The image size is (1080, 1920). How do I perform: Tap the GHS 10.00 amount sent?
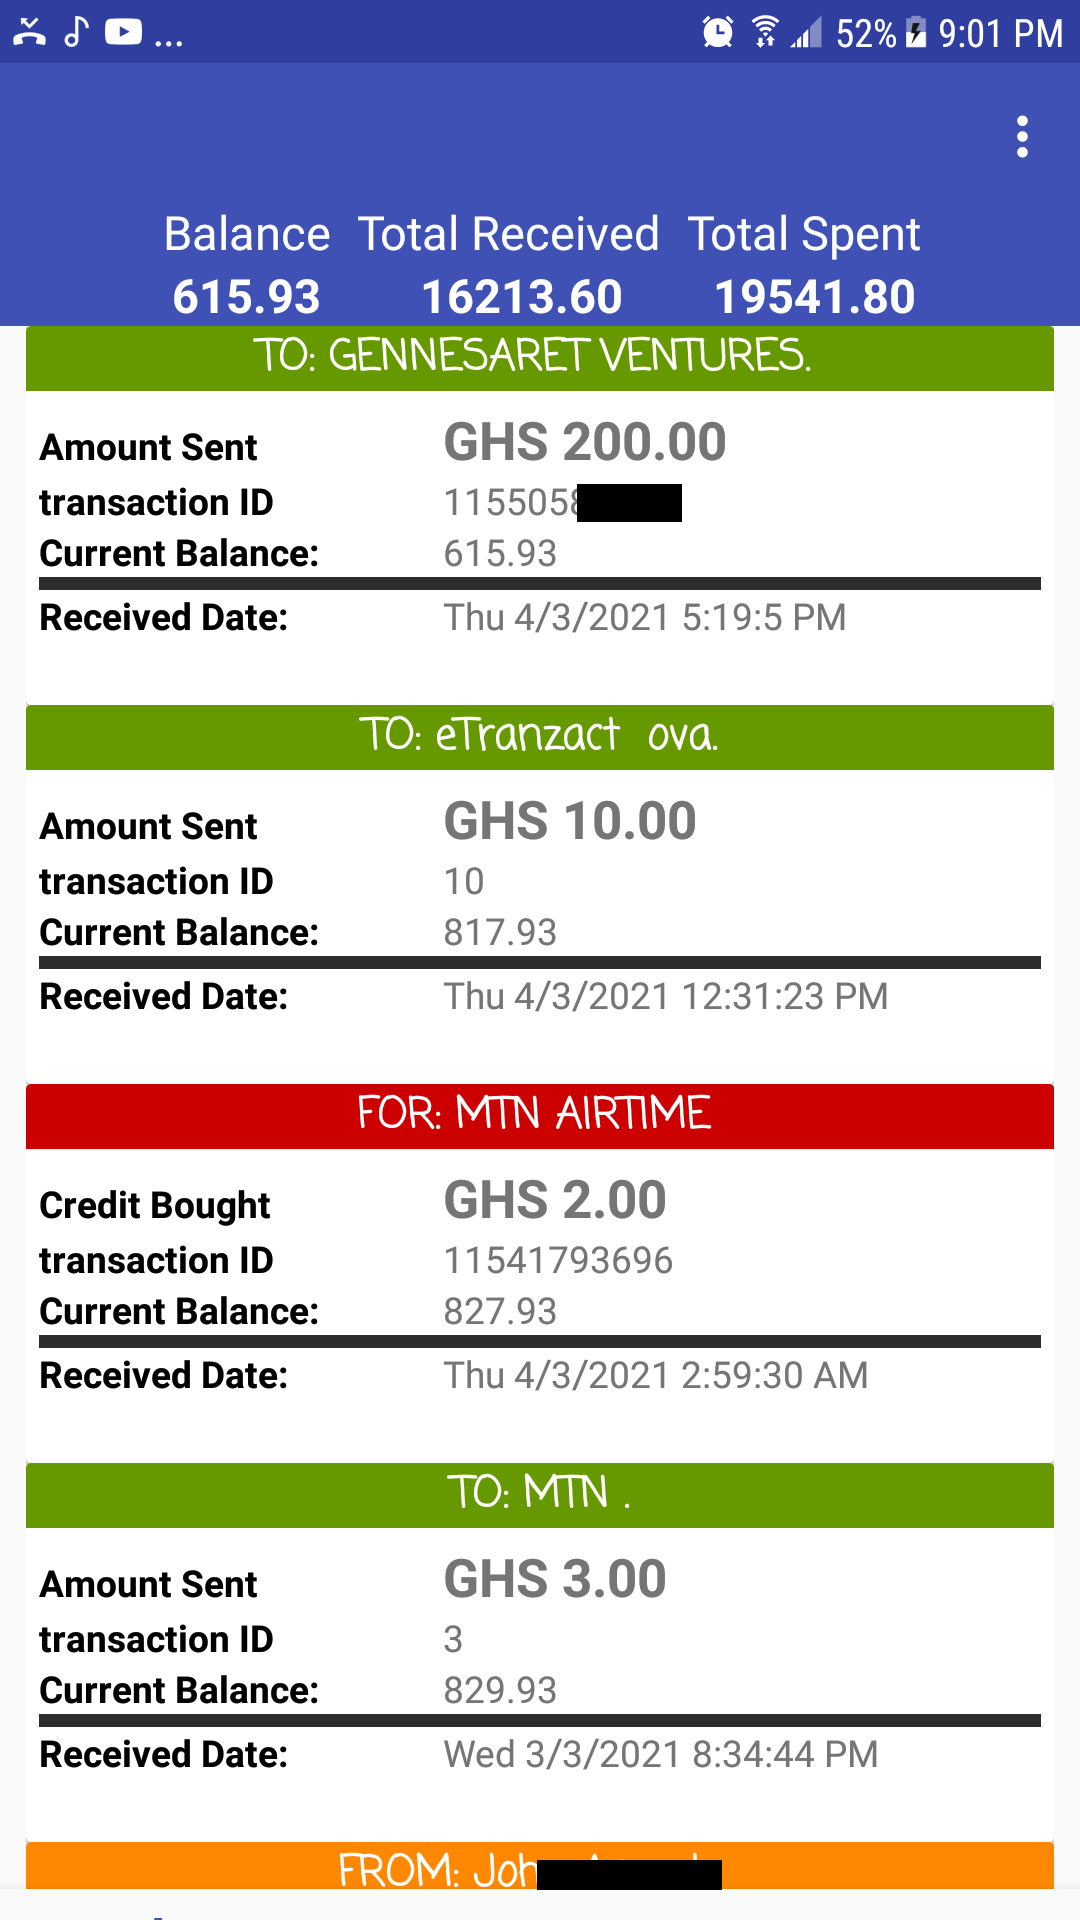point(570,822)
